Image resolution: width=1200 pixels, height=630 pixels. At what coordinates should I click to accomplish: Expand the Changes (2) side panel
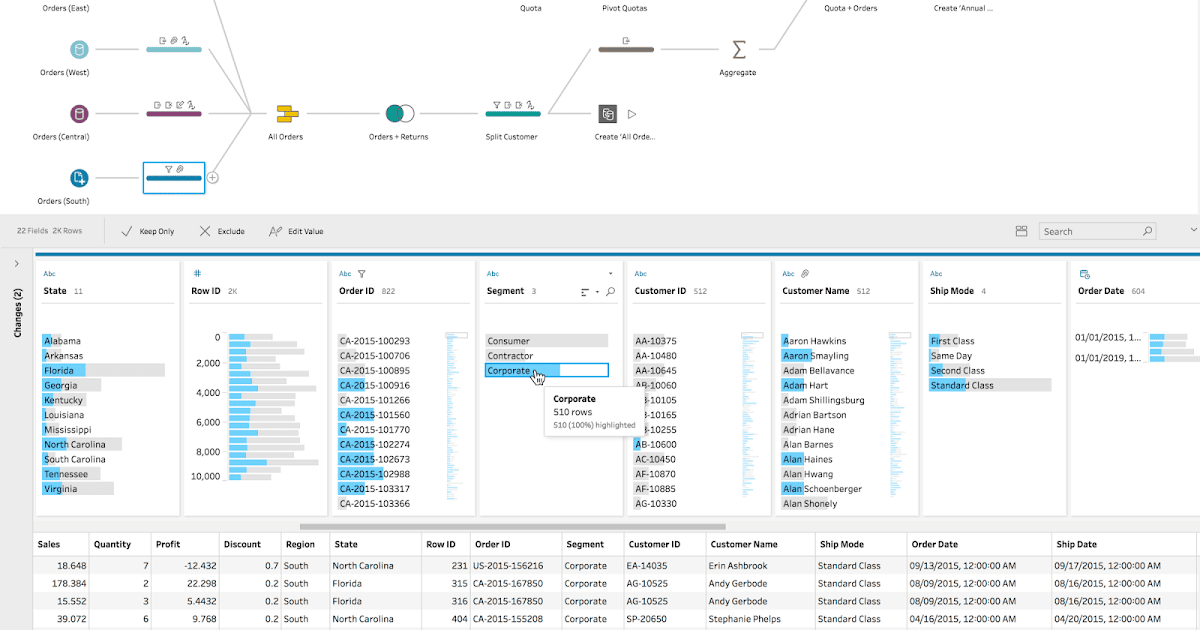click(x=16, y=265)
